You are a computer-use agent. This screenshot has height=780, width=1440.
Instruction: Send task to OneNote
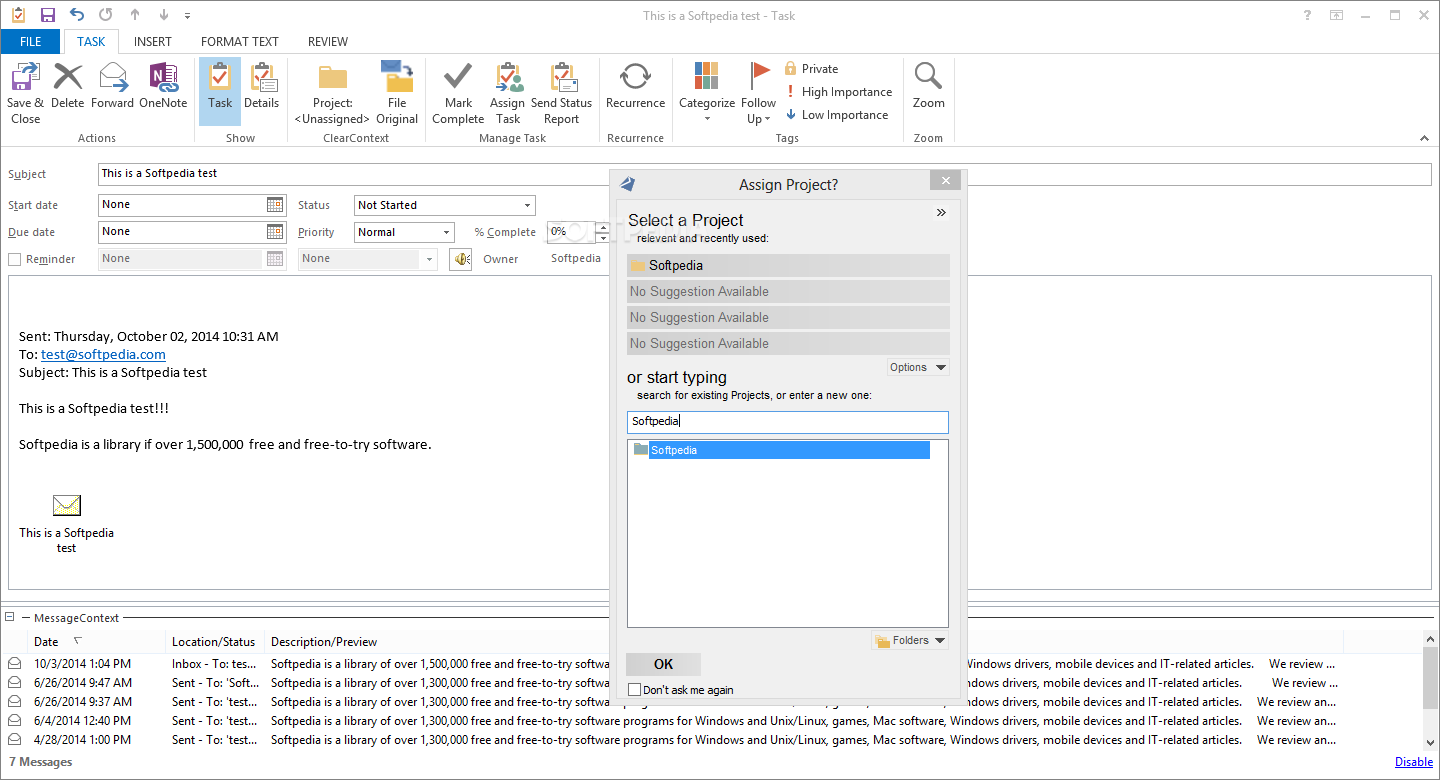[x=163, y=86]
